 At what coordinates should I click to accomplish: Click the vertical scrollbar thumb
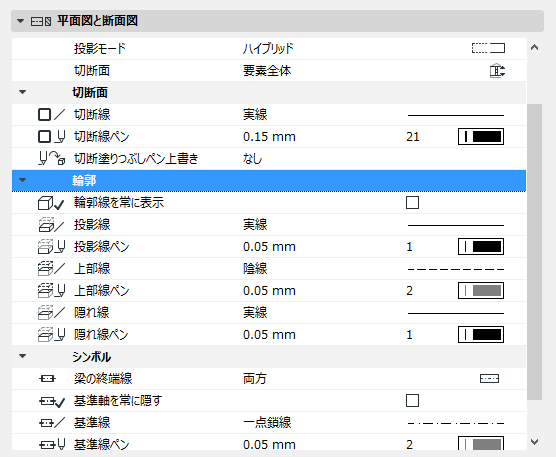(534, 252)
